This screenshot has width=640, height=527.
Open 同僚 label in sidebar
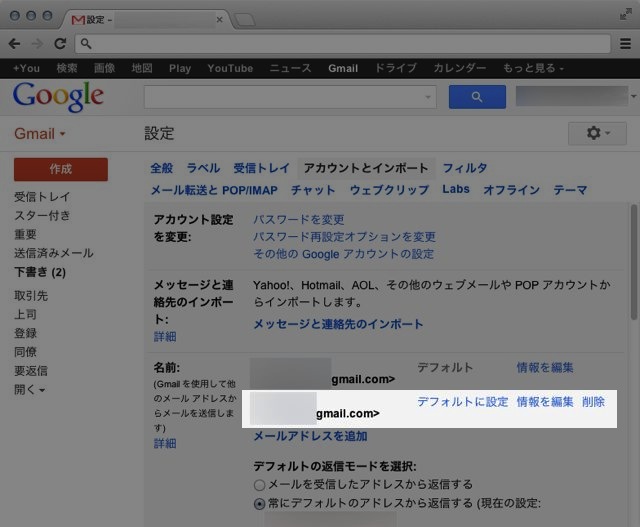coord(25,352)
